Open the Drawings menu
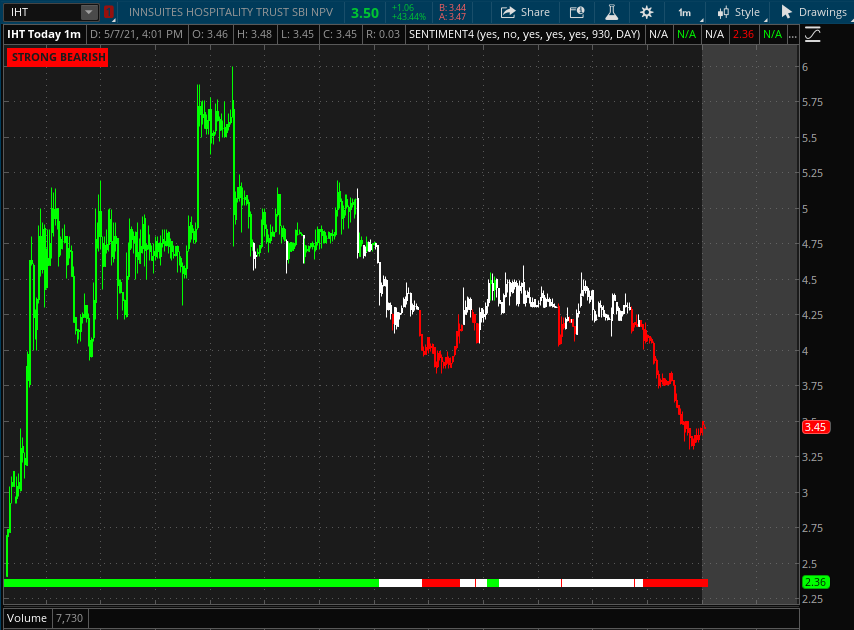The height and width of the screenshot is (630, 854). 814,12
